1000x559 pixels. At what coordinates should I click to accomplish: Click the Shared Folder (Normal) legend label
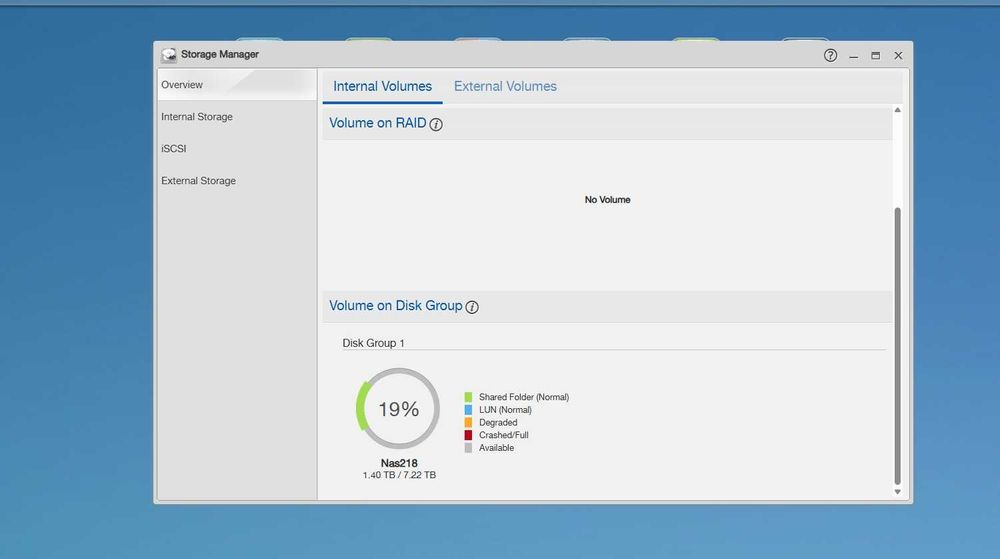pos(524,397)
